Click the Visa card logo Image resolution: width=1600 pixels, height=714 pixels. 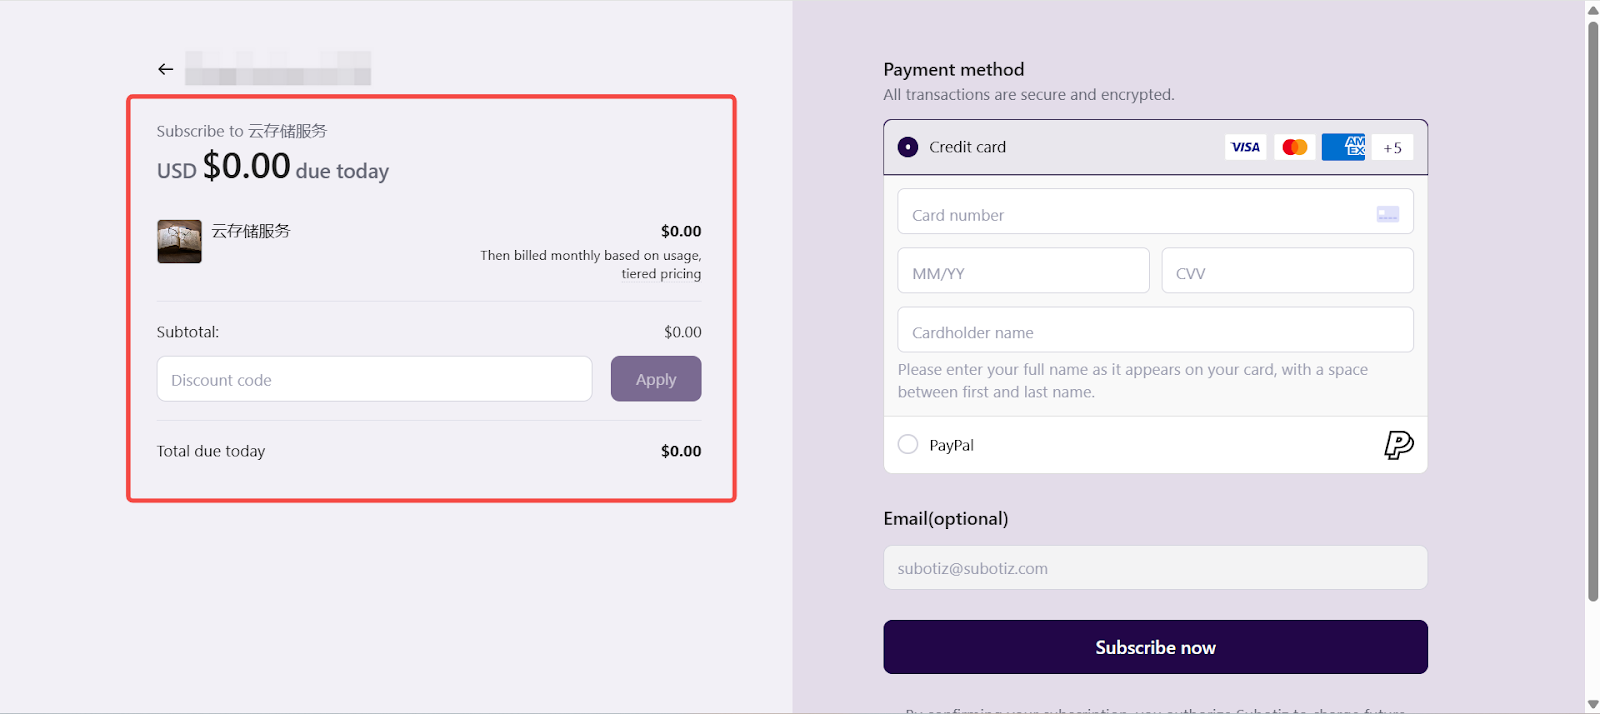click(1245, 147)
